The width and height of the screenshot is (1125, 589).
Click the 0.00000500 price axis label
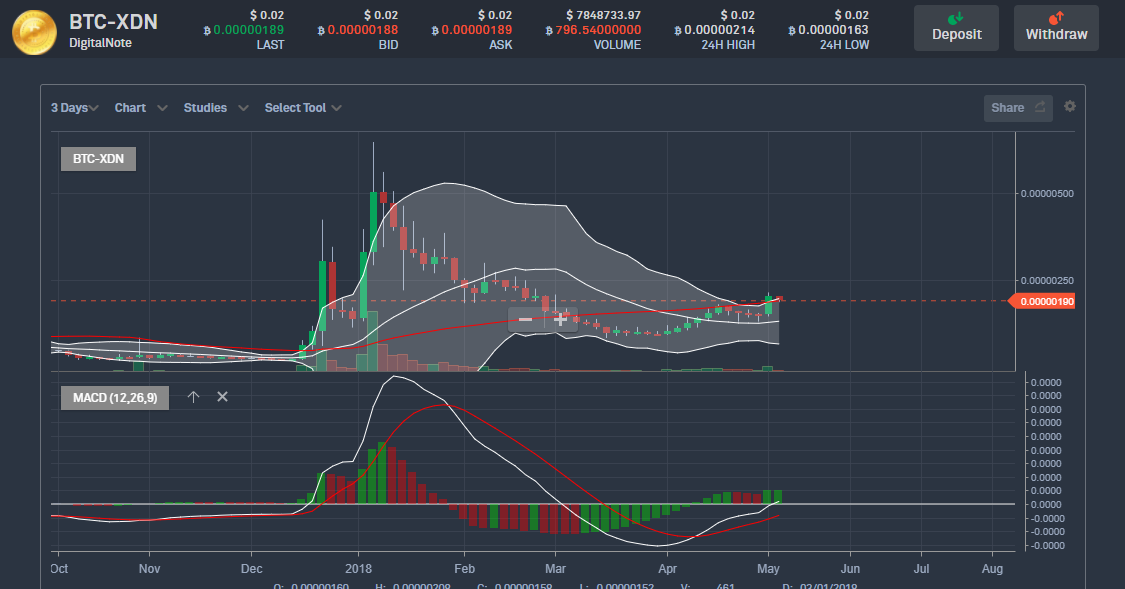(x=1048, y=194)
